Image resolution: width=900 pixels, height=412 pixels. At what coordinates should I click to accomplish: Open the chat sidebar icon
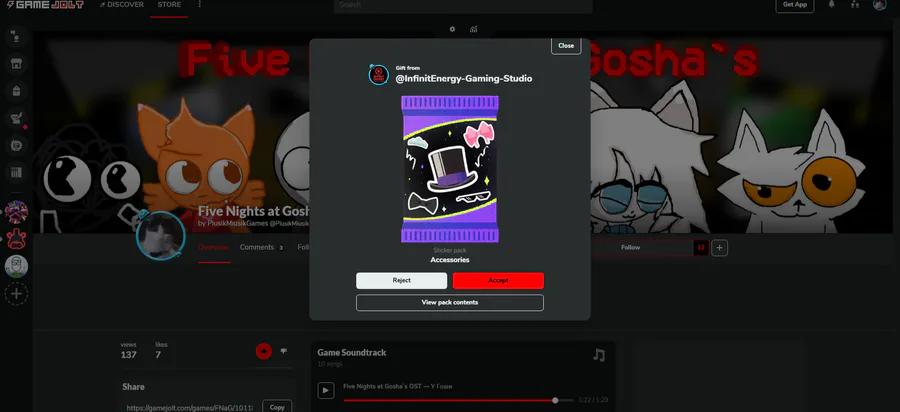tap(16, 38)
